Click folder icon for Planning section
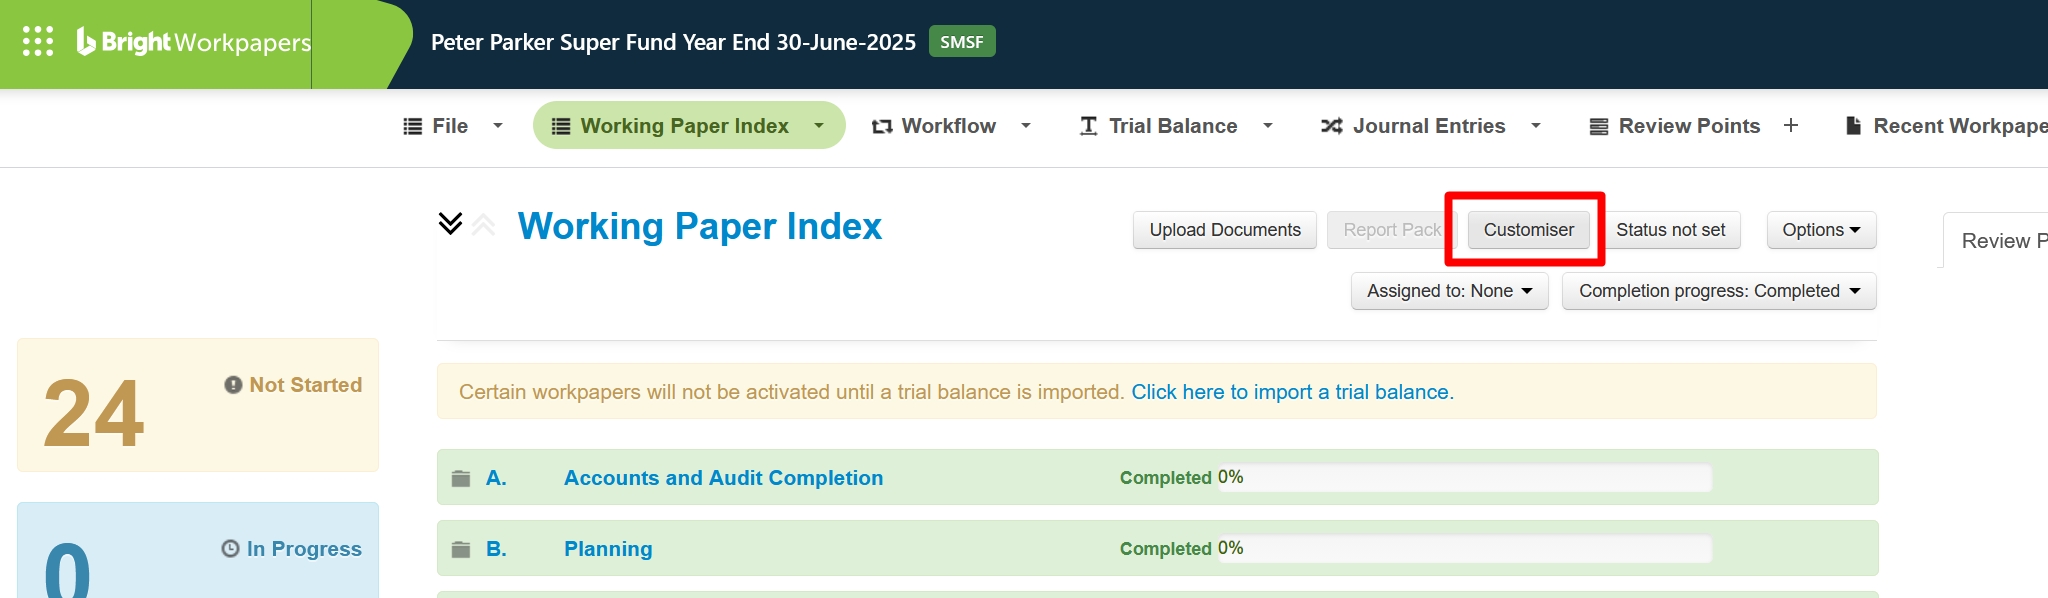This screenshot has width=2048, height=598. [461, 549]
